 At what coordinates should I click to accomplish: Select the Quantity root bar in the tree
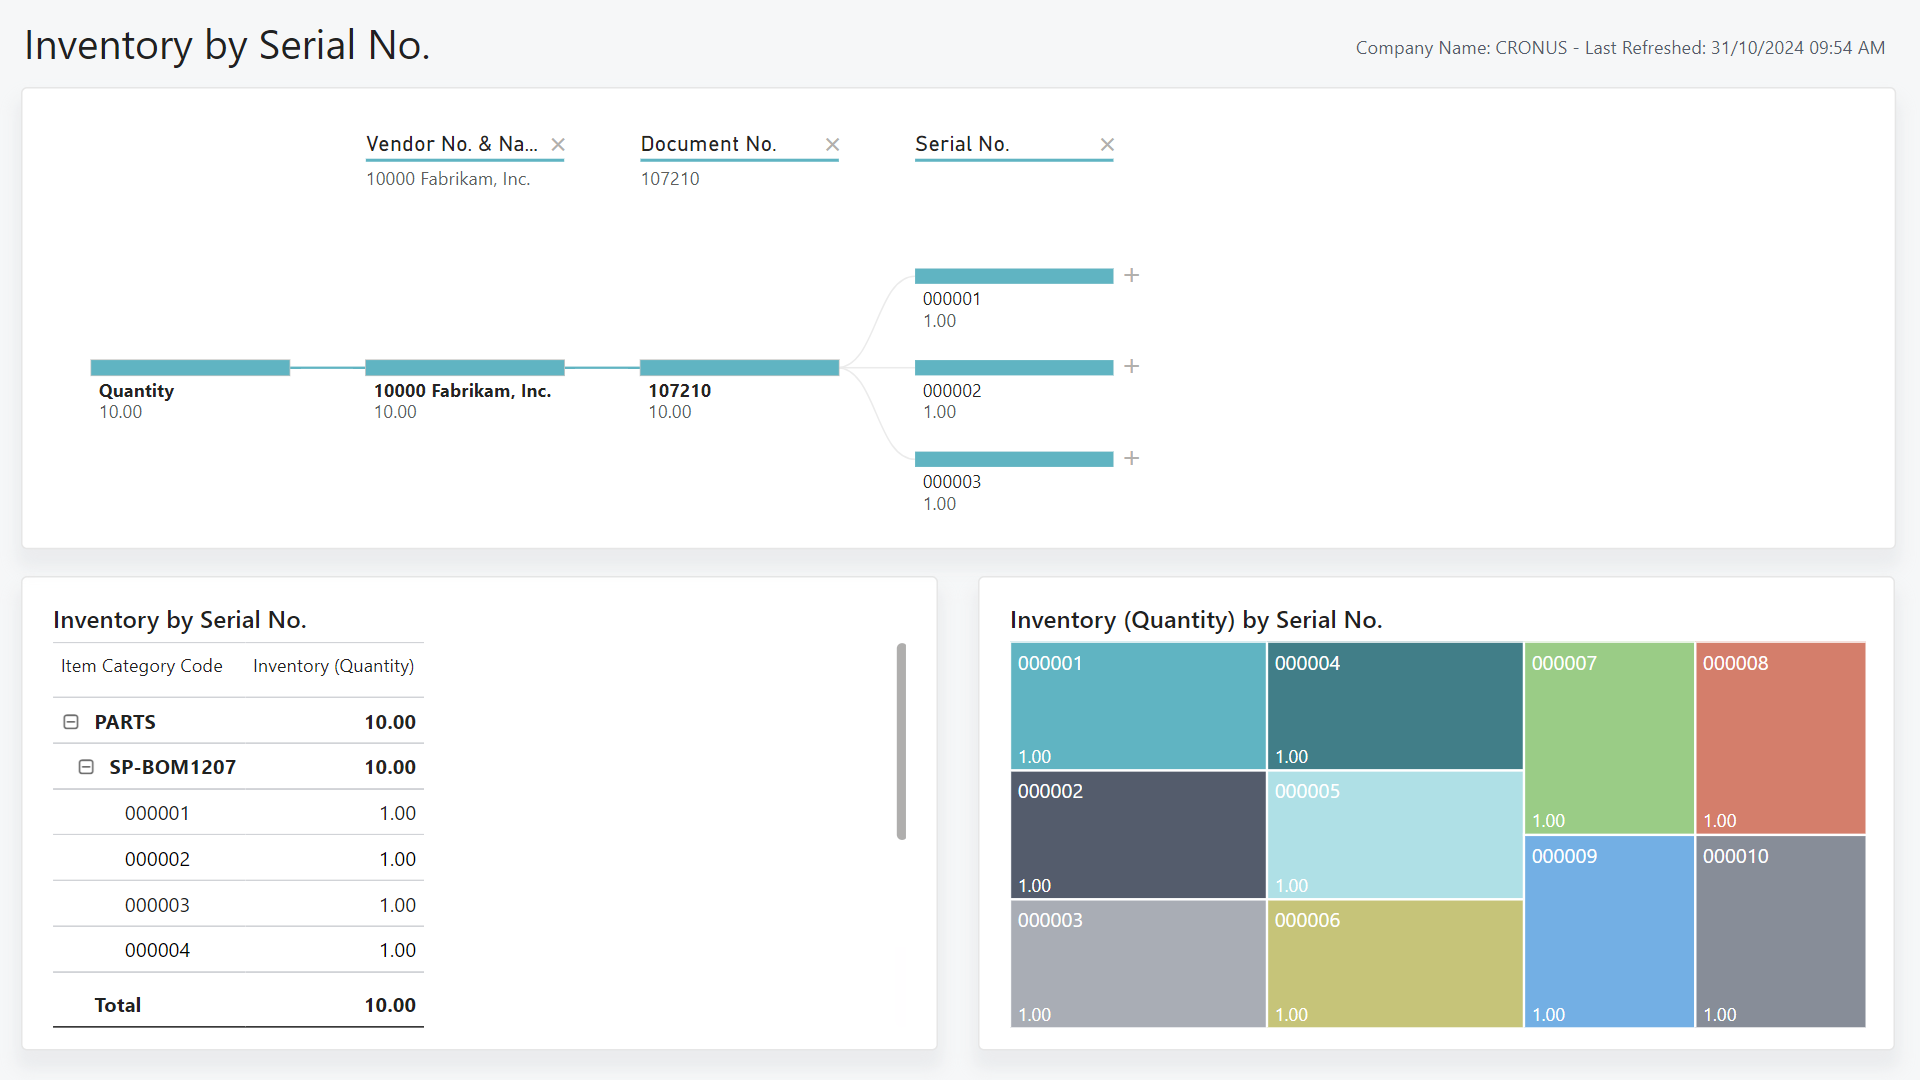coord(189,367)
